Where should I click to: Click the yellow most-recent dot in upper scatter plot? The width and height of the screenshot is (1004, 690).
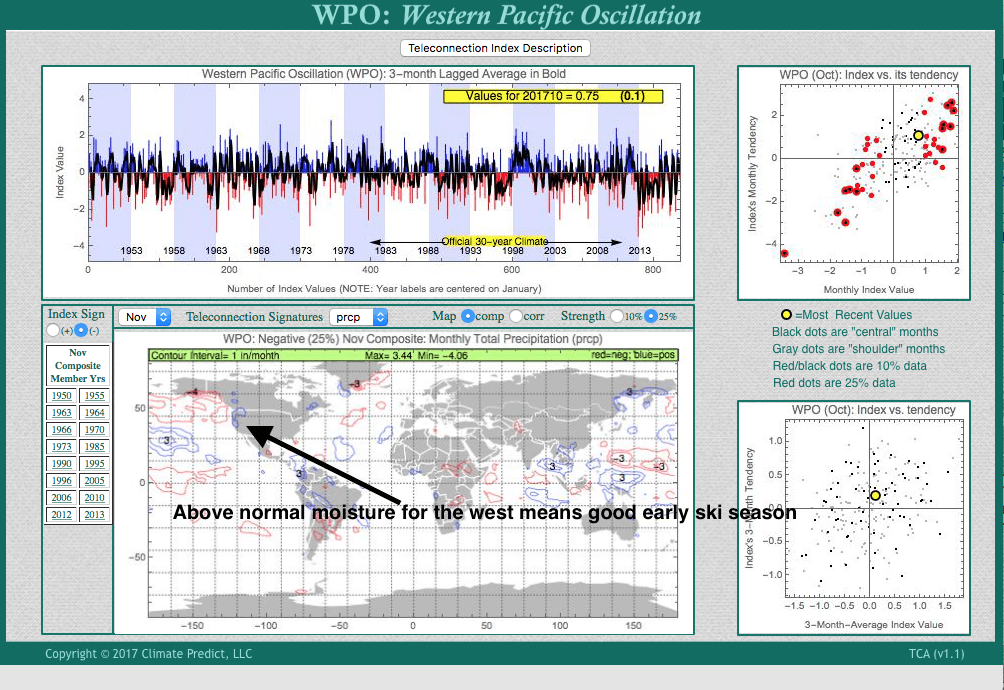918,136
